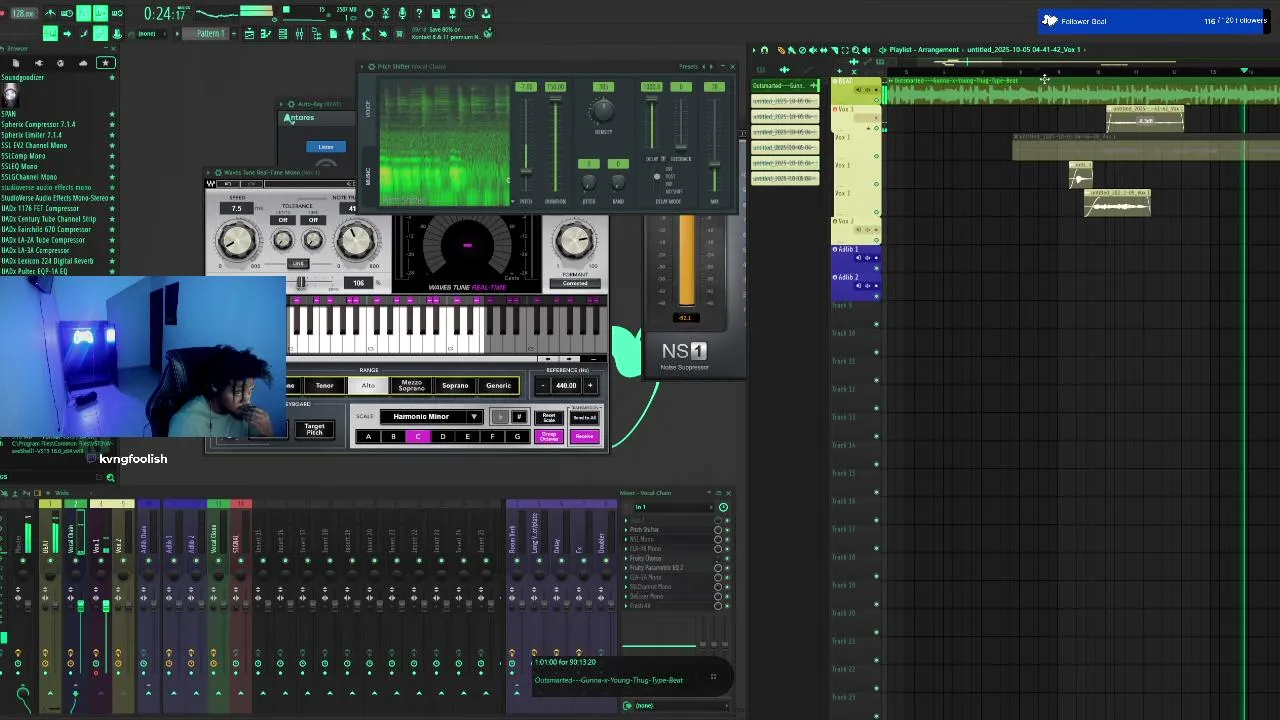Click the Listen button in Auto-Key

[x=326, y=147]
